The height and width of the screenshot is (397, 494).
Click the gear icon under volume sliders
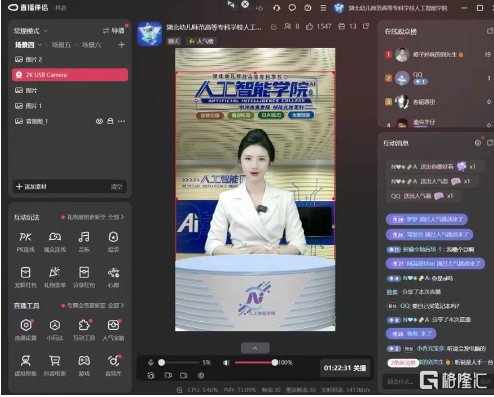(x=201, y=375)
